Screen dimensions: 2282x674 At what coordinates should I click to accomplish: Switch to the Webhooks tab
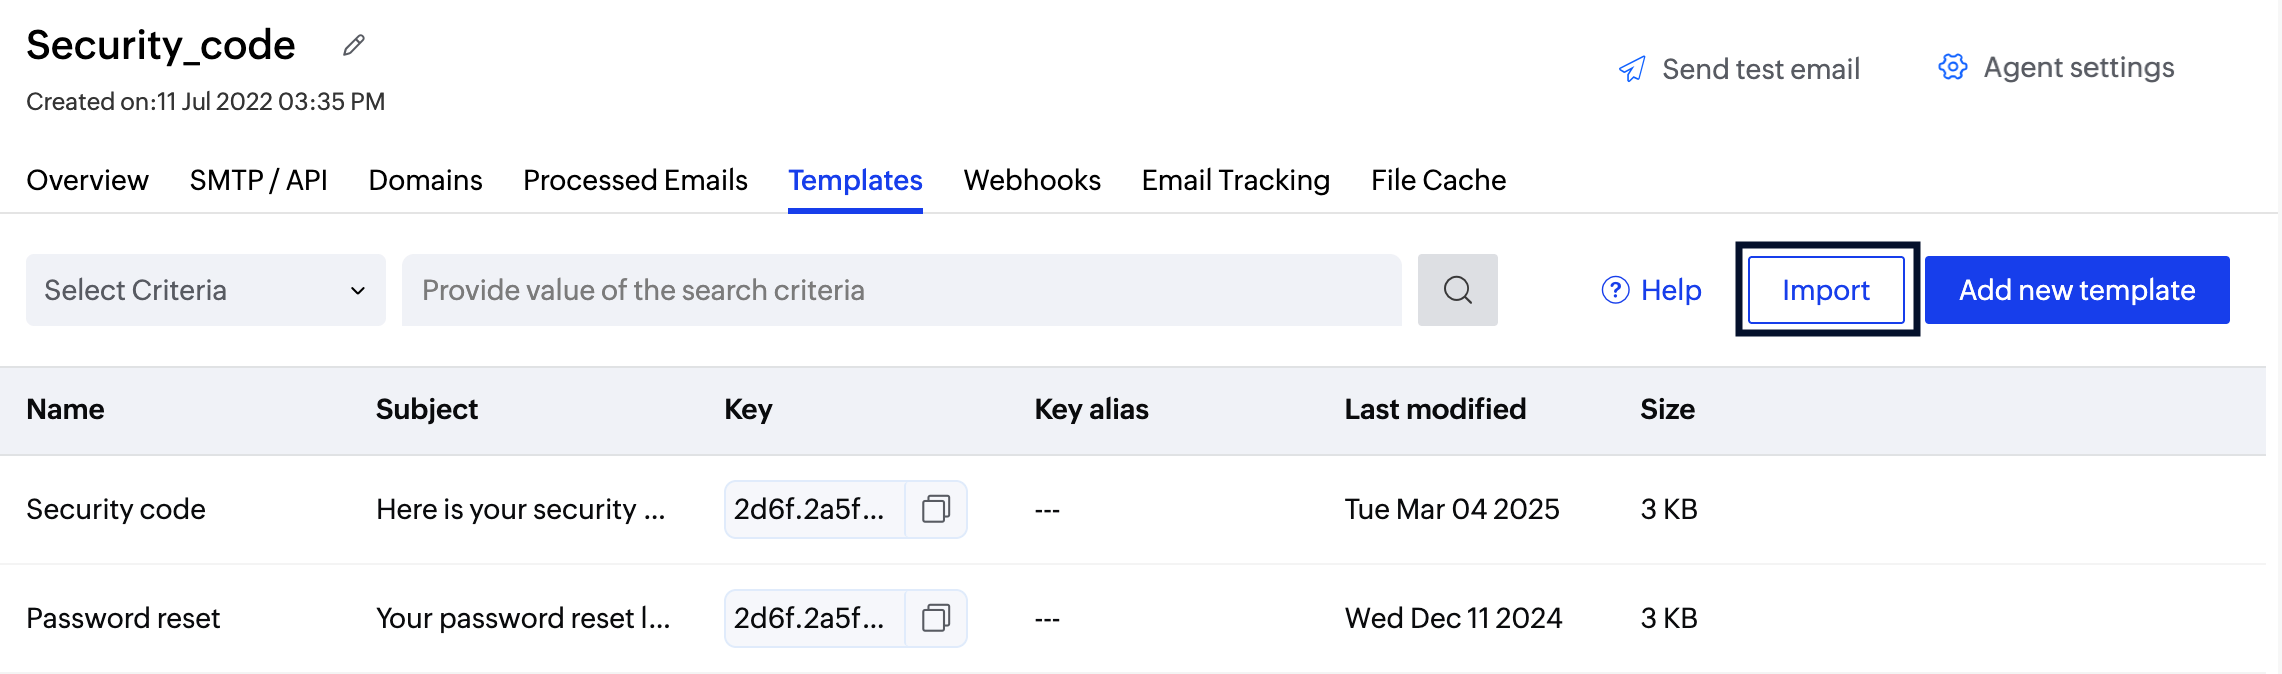coord(1032,180)
